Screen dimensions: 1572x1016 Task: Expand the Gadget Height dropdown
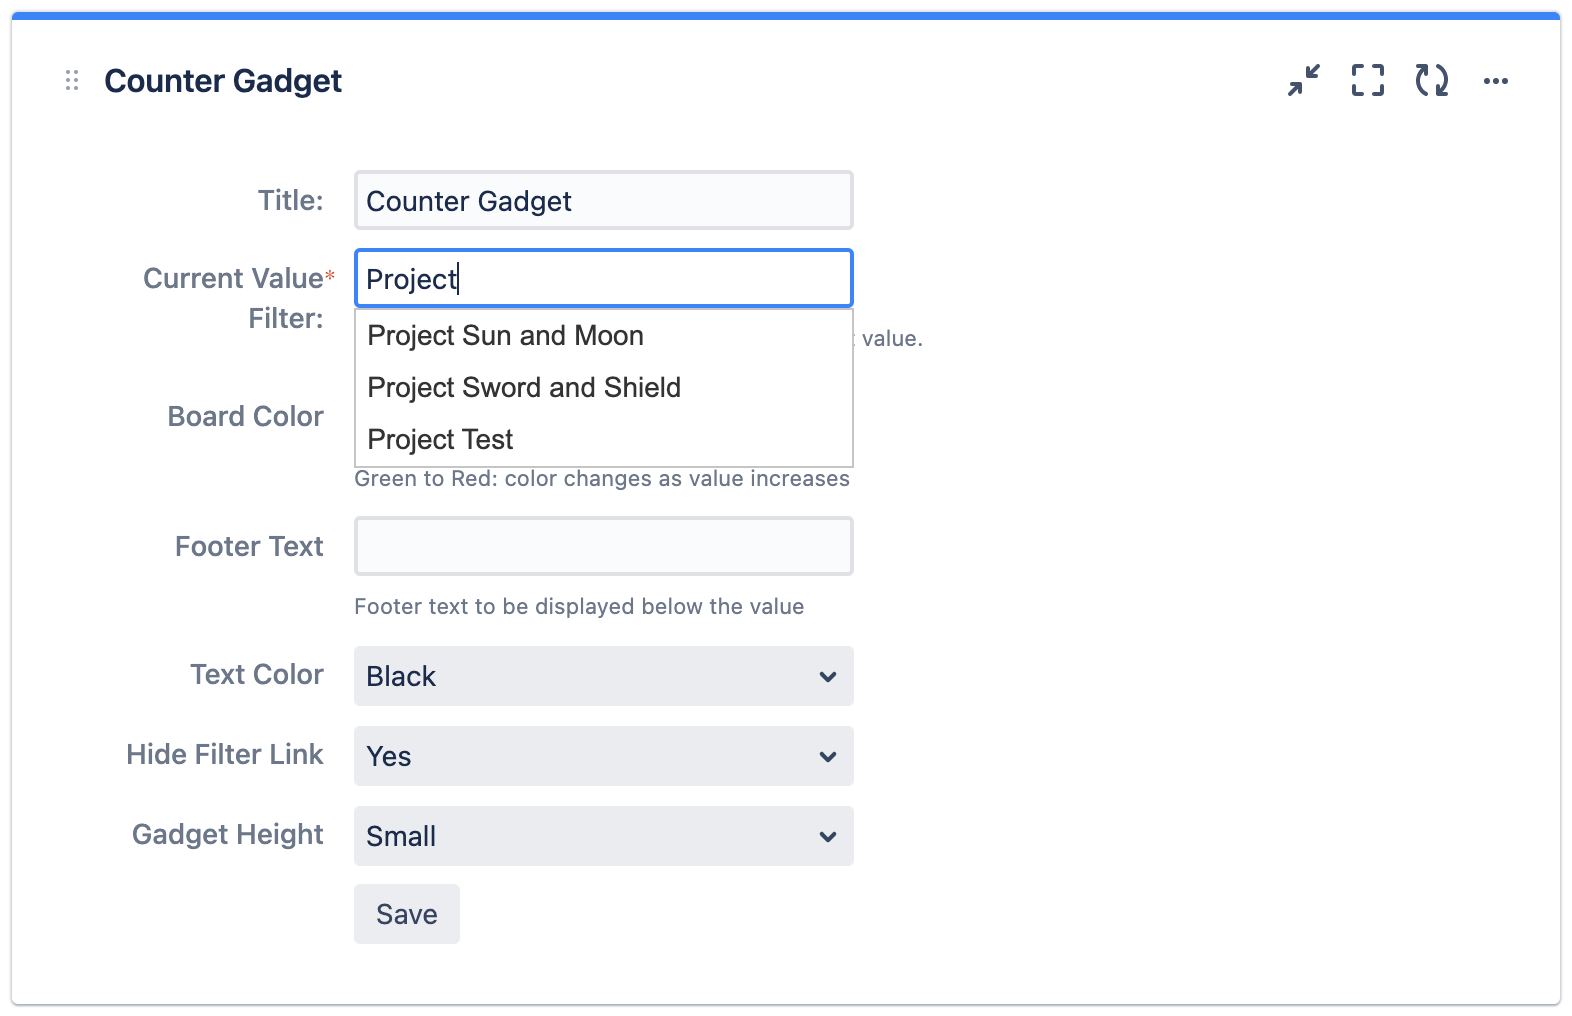(603, 836)
